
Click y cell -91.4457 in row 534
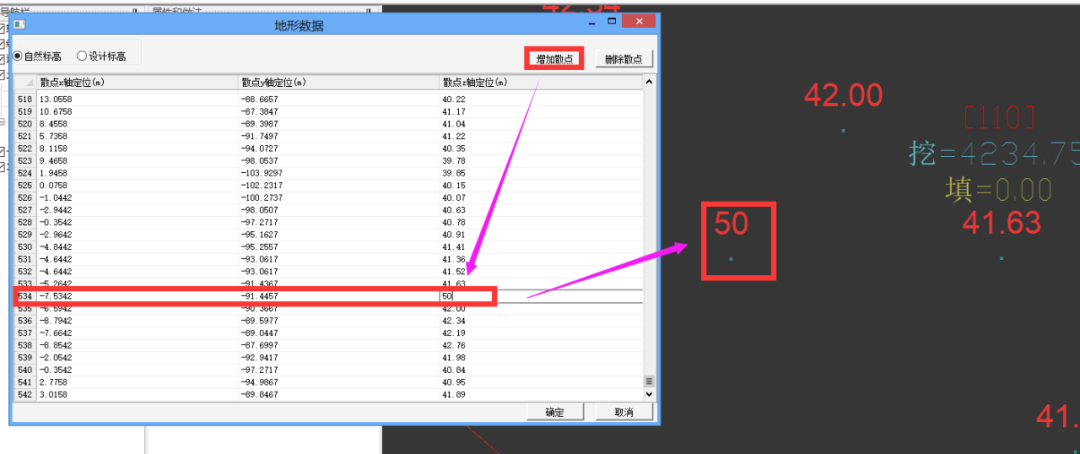[338, 296]
